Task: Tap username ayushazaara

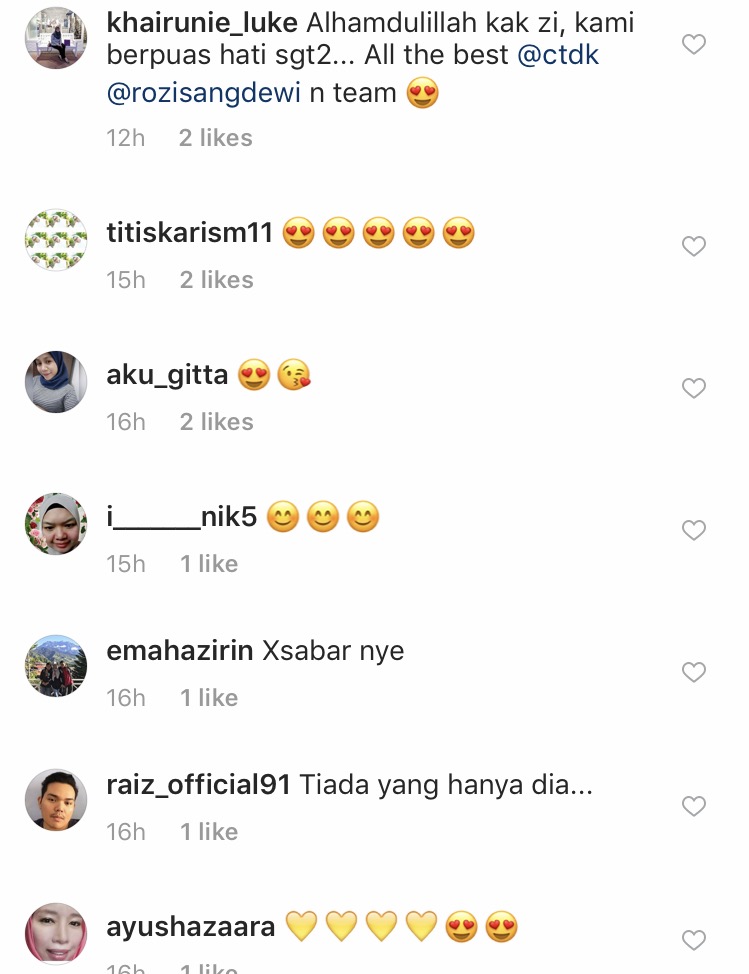Action: click(191, 927)
